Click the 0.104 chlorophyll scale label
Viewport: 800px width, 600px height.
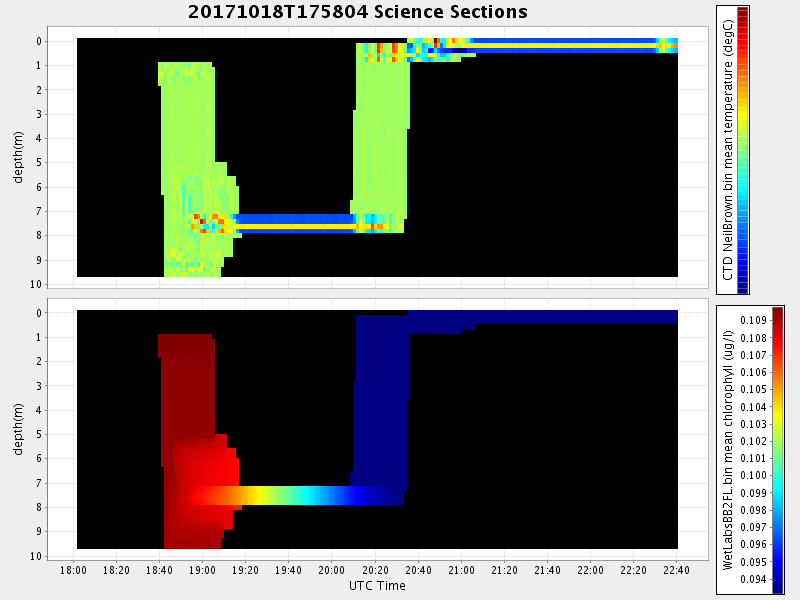(x=755, y=406)
